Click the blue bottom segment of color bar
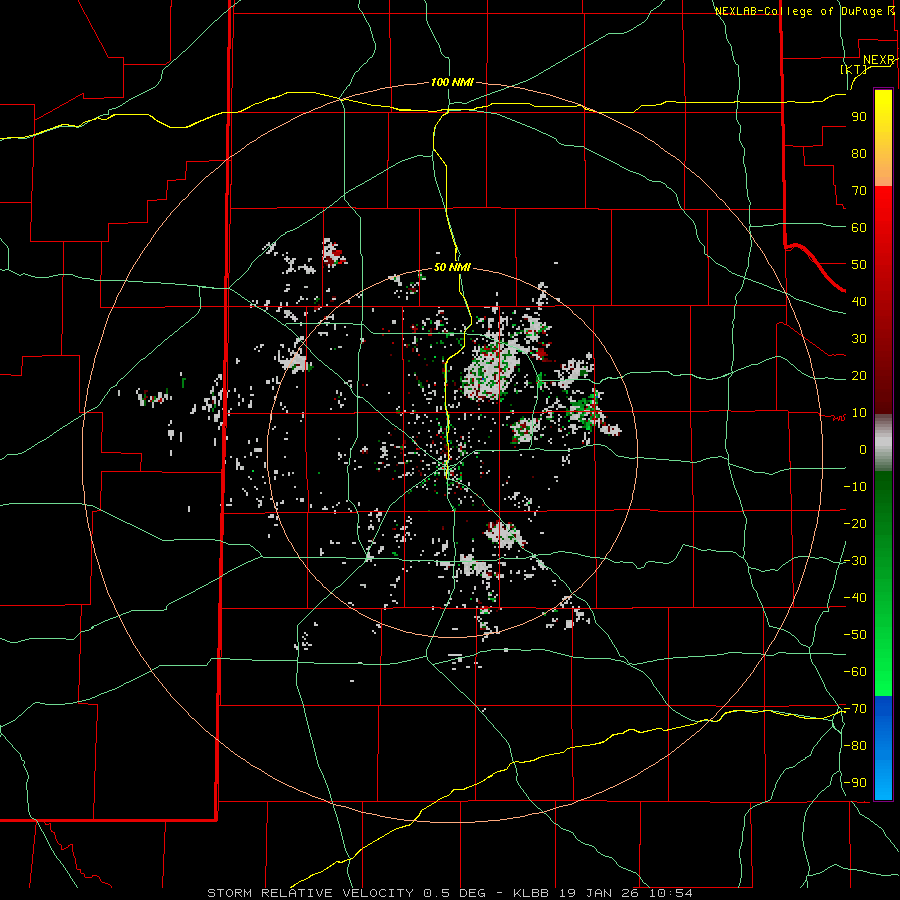The height and width of the screenshot is (900, 900). click(883, 748)
